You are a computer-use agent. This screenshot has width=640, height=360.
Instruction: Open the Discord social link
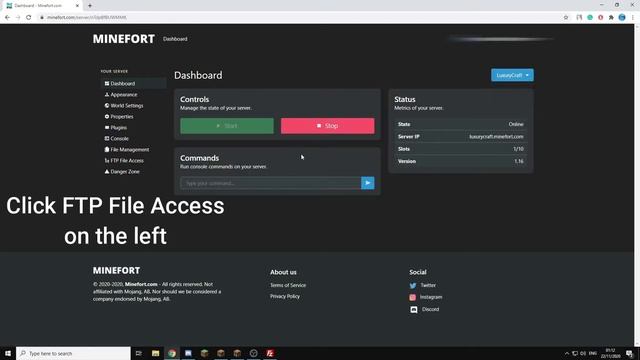click(424, 309)
